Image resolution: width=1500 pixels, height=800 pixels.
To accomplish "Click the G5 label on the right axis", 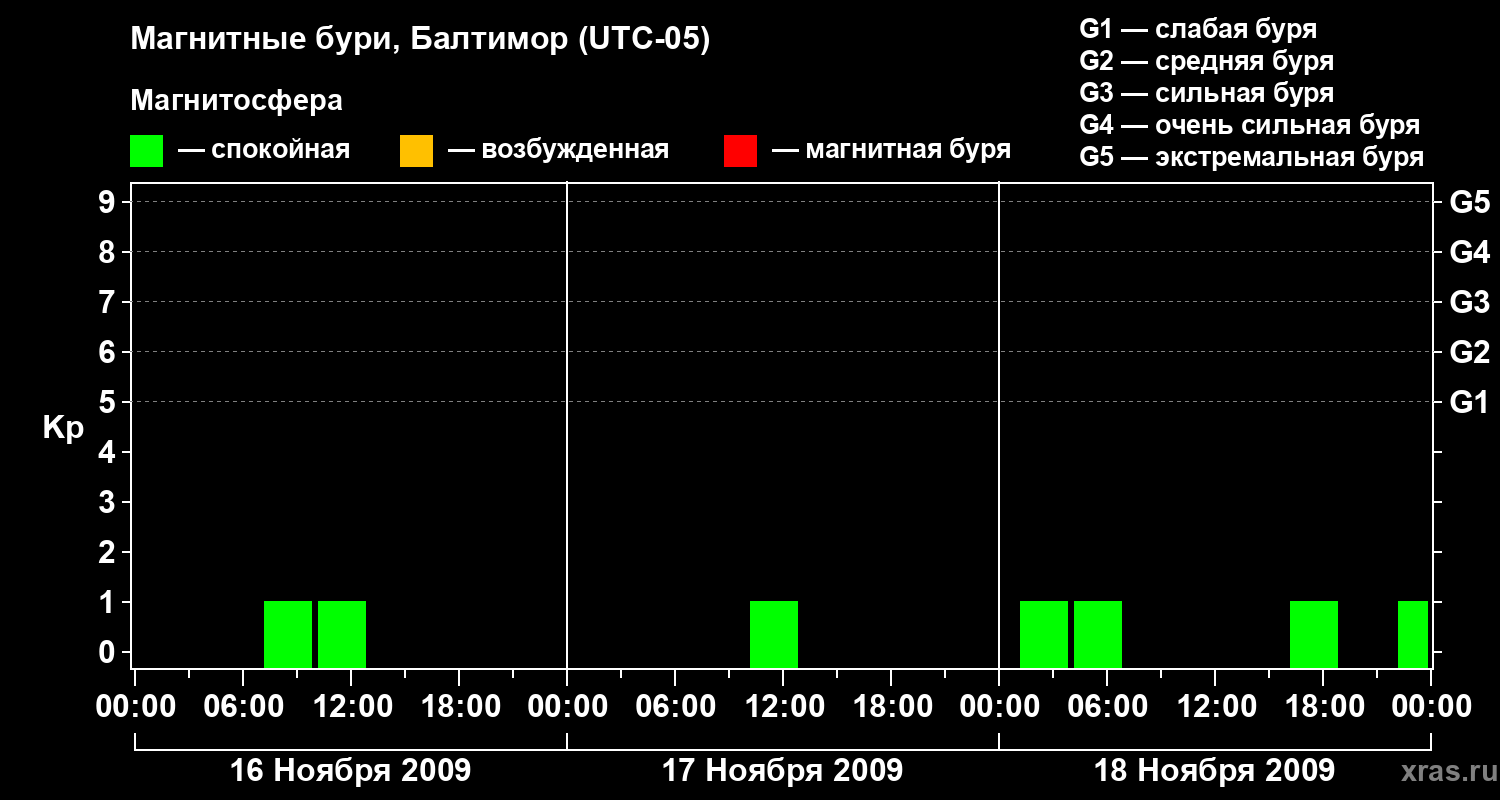I will click(x=1470, y=202).
